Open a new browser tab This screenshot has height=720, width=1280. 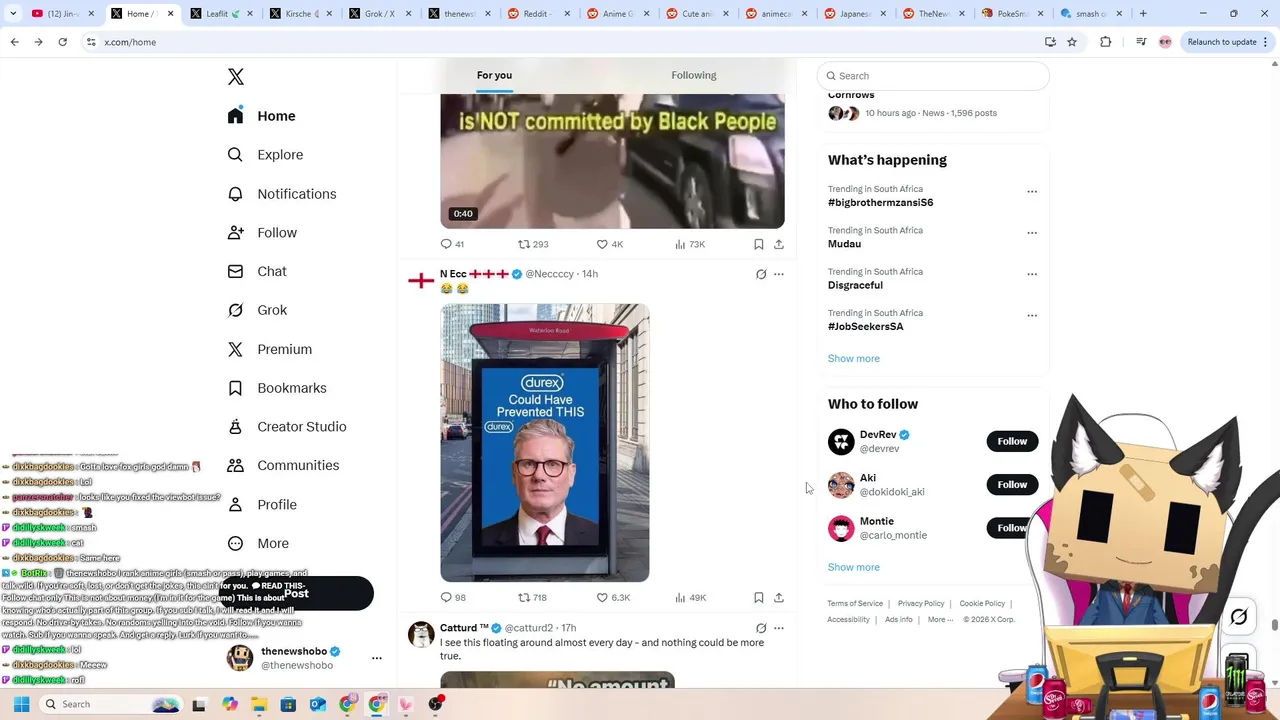point(1143,14)
